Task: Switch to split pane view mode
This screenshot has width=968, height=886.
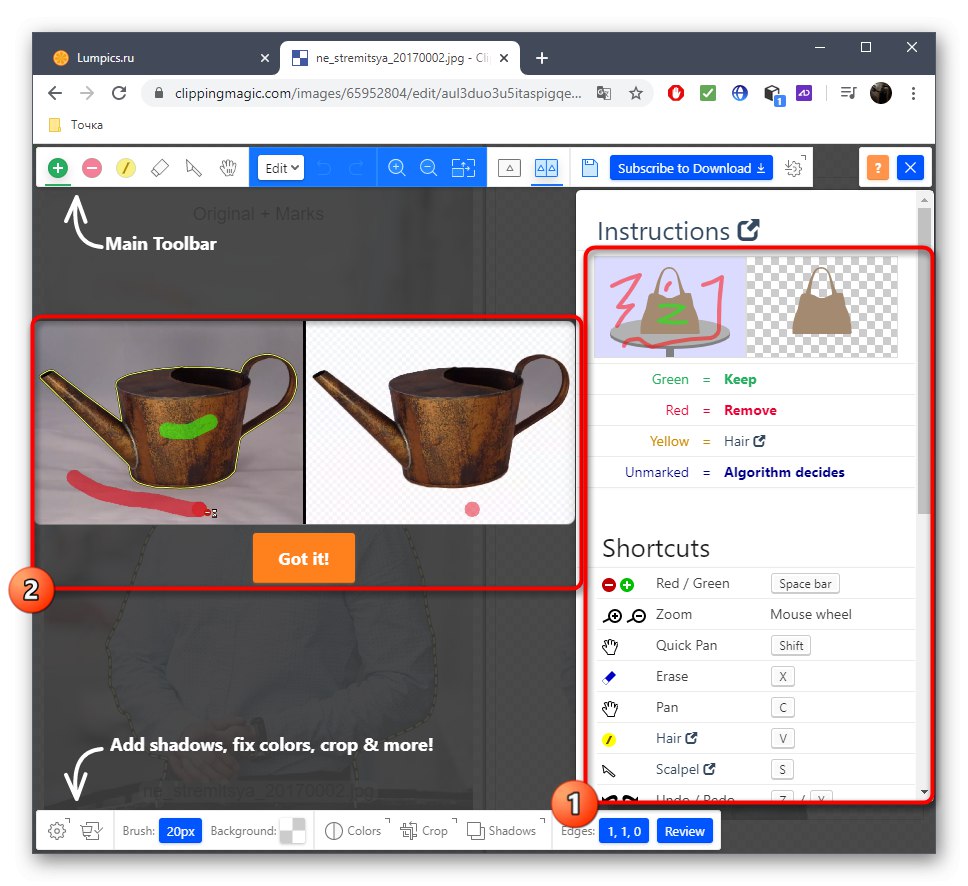Action: click(546, 168)
